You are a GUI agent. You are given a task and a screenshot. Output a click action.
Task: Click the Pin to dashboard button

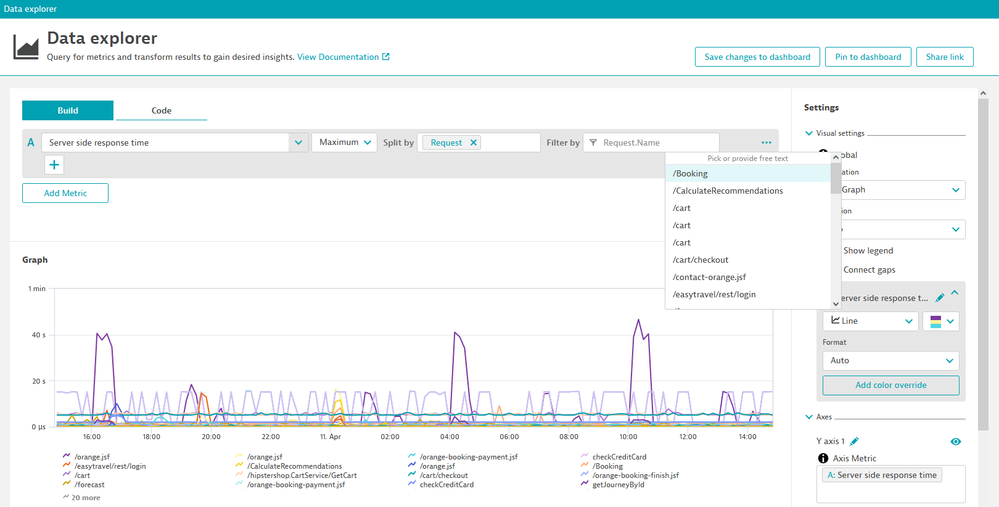(x=868, y=57)
